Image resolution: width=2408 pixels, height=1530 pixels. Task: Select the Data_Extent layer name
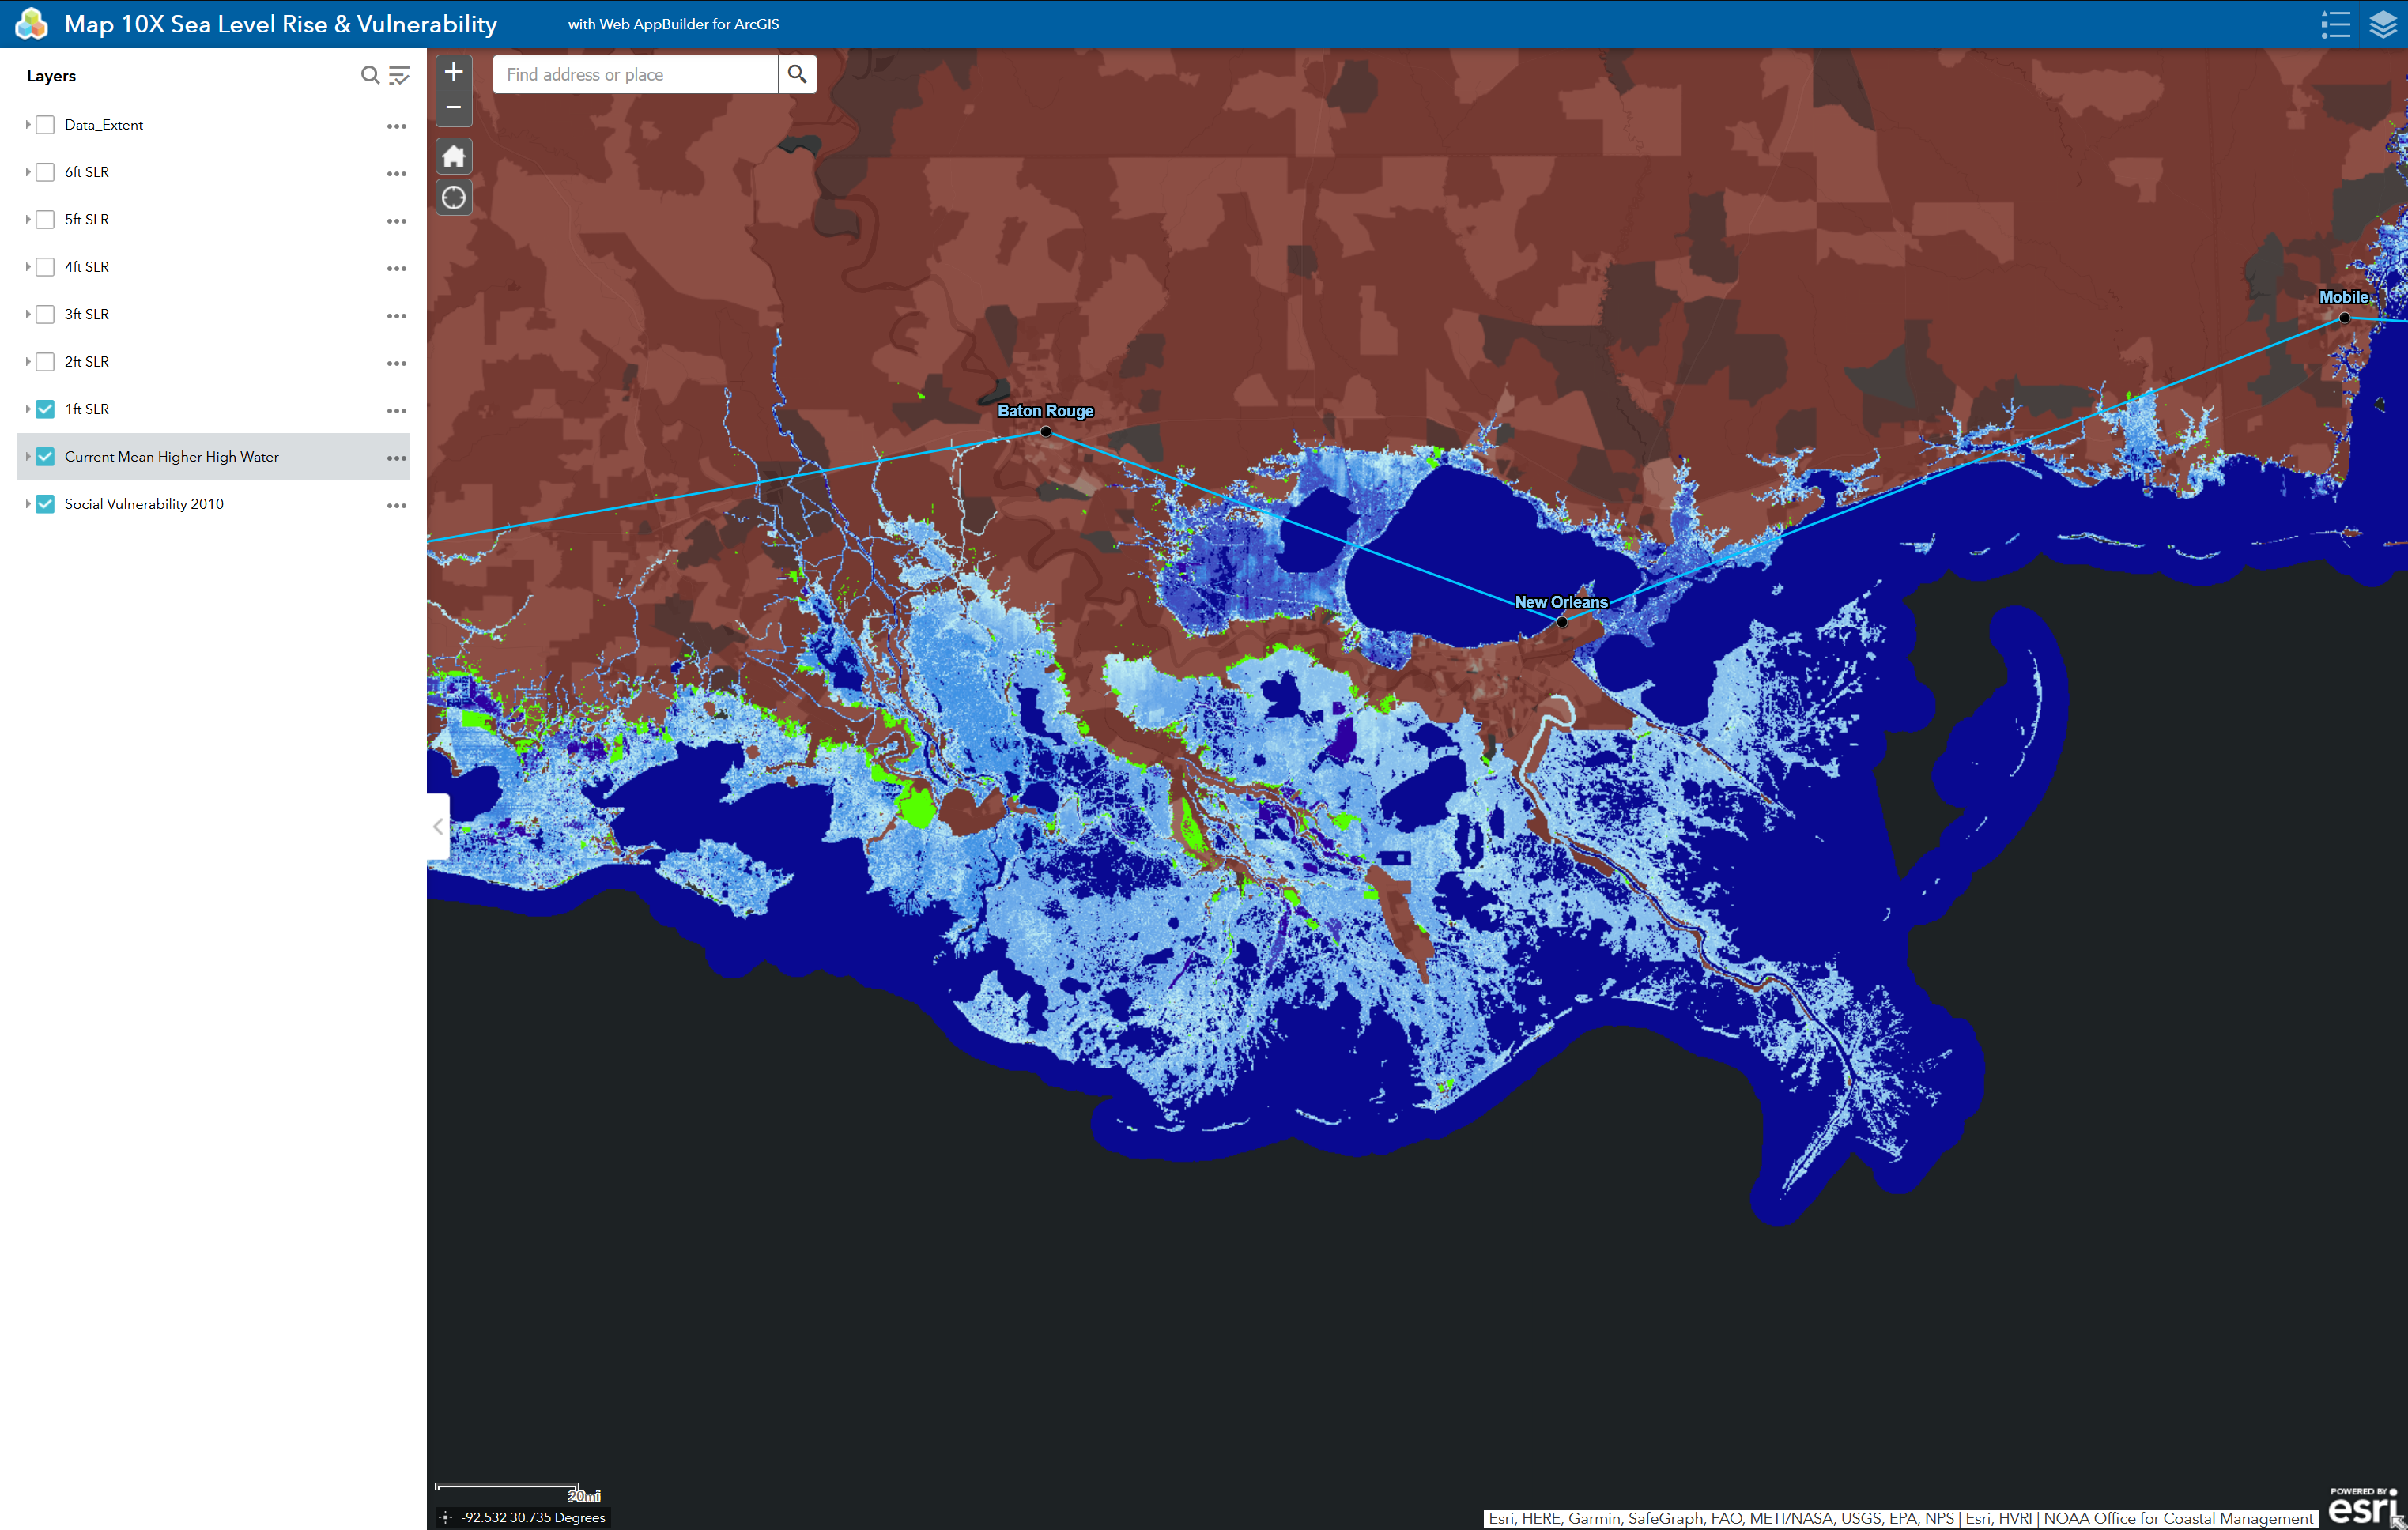click(104, 125)
